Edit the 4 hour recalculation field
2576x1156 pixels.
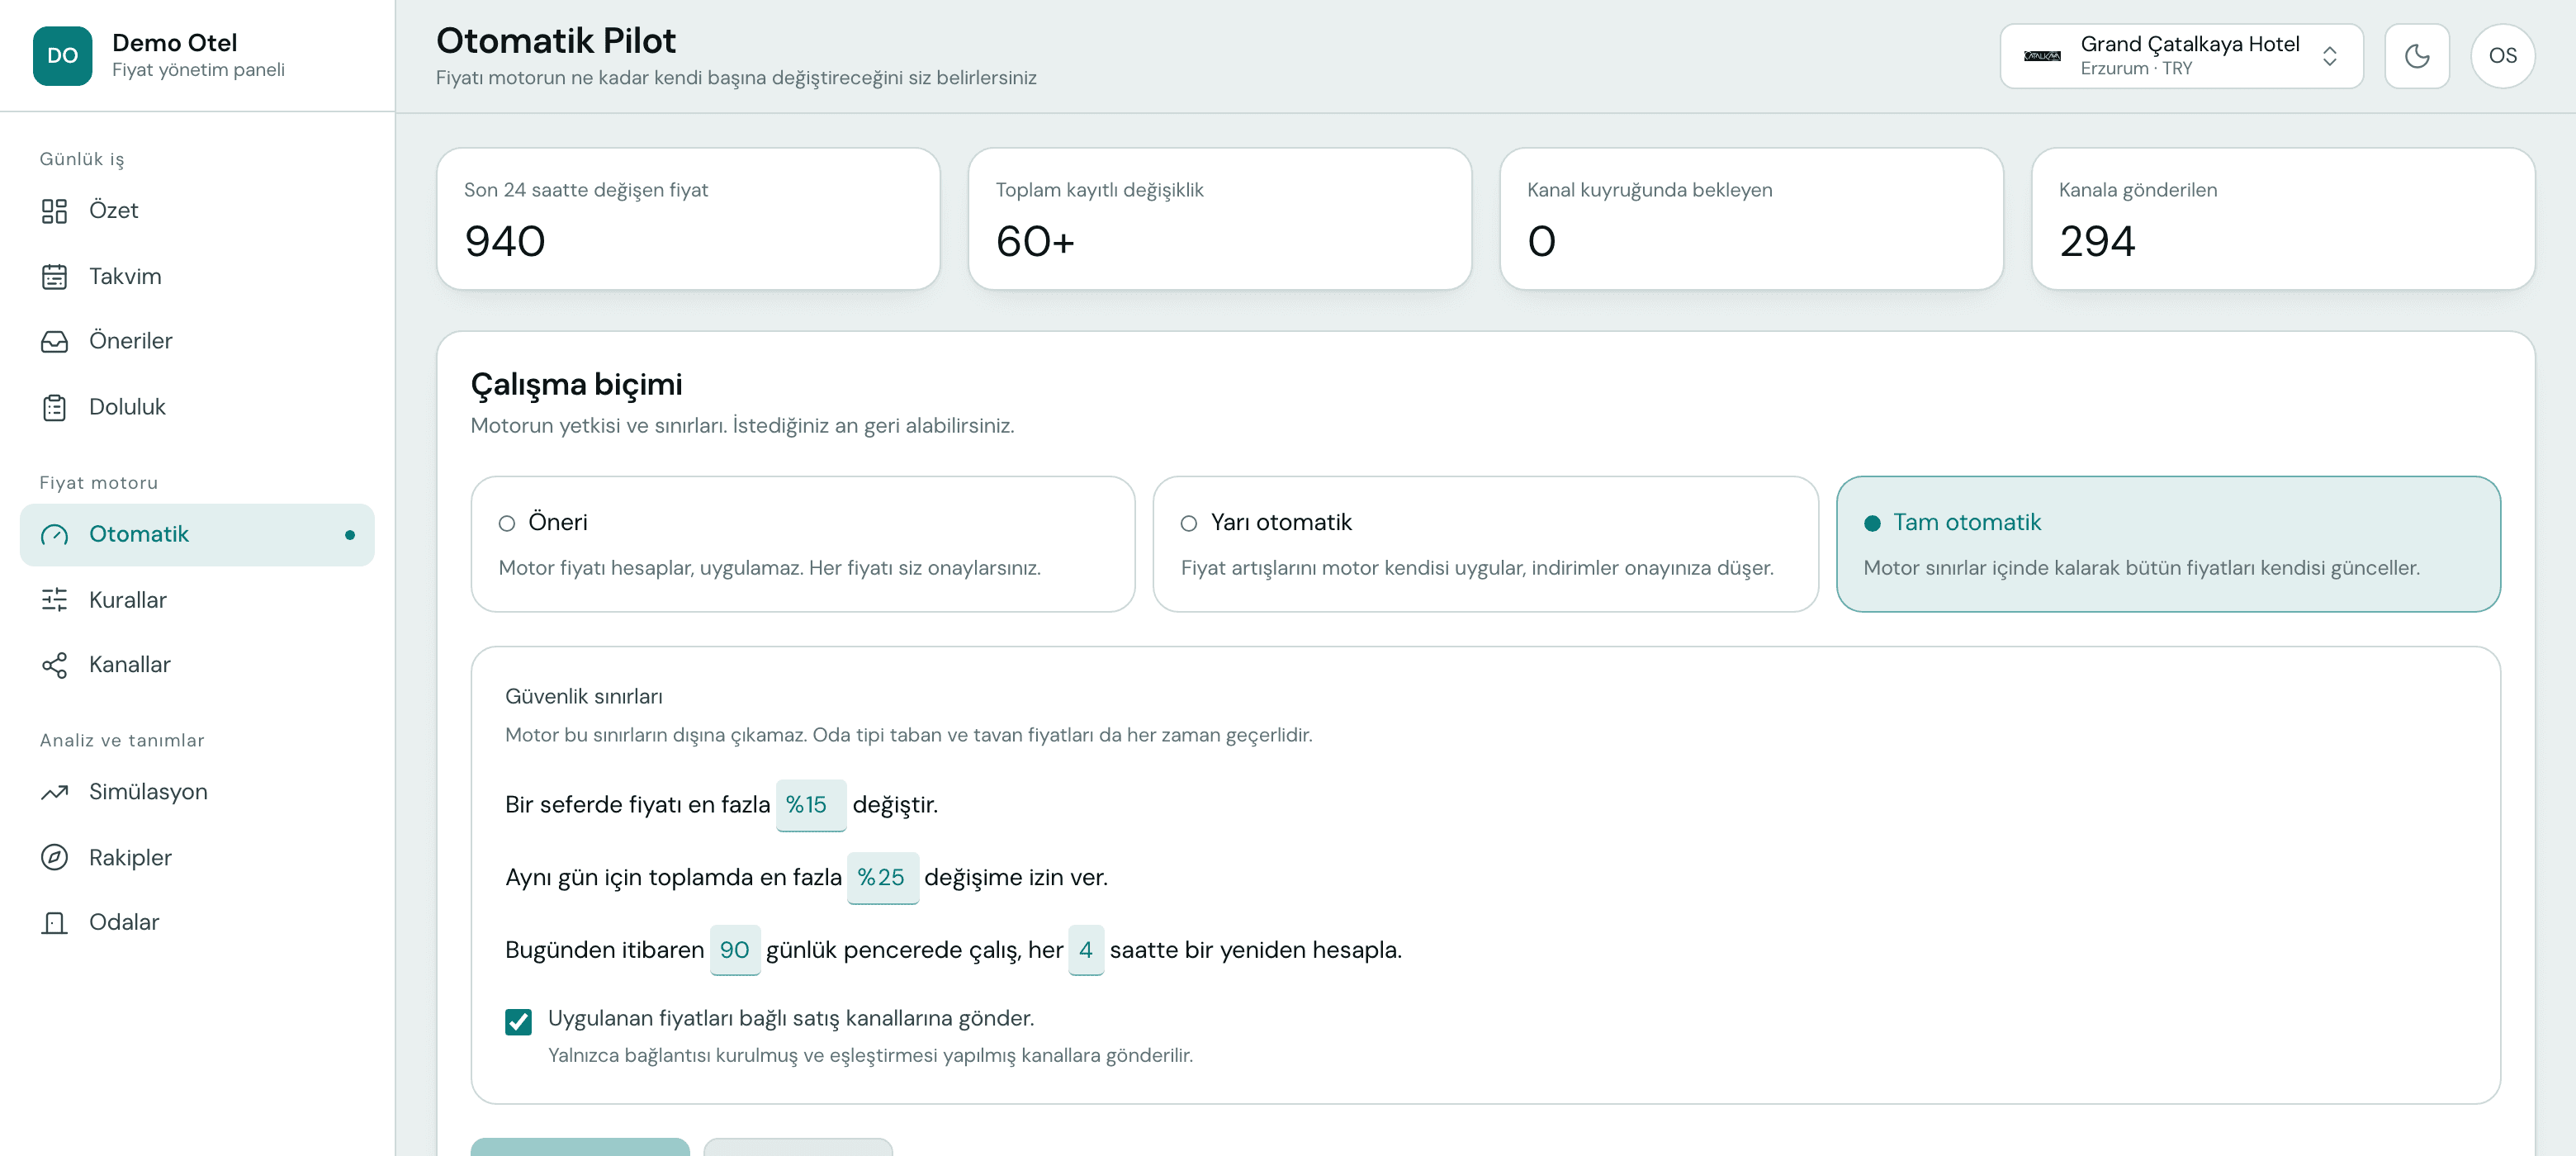pyautogui.click(x=1085, y=950)
